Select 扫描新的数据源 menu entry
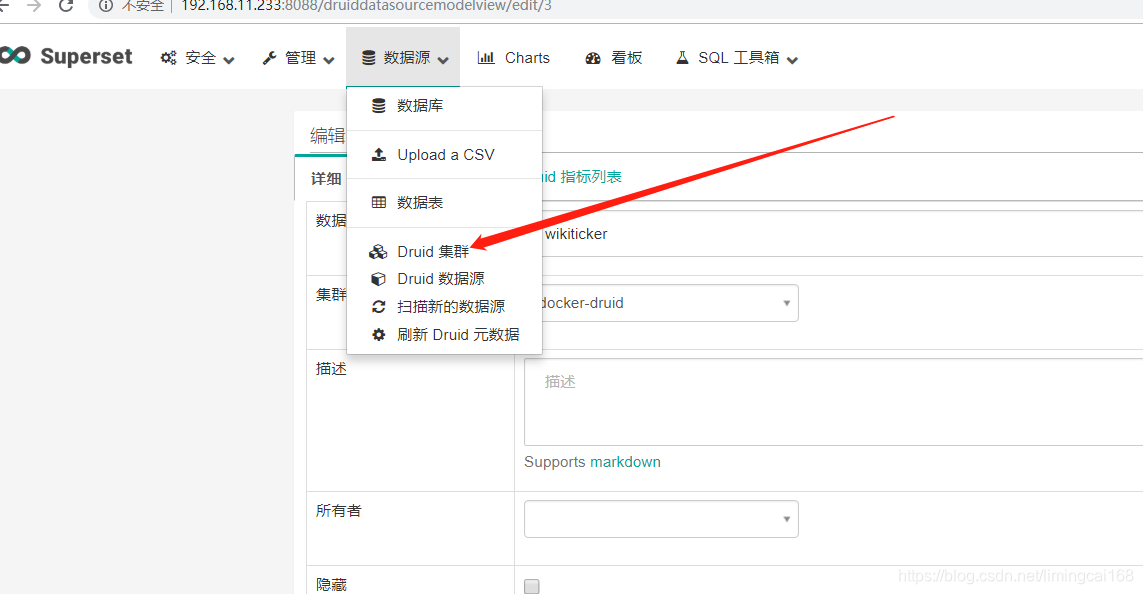 click(444, 307)
